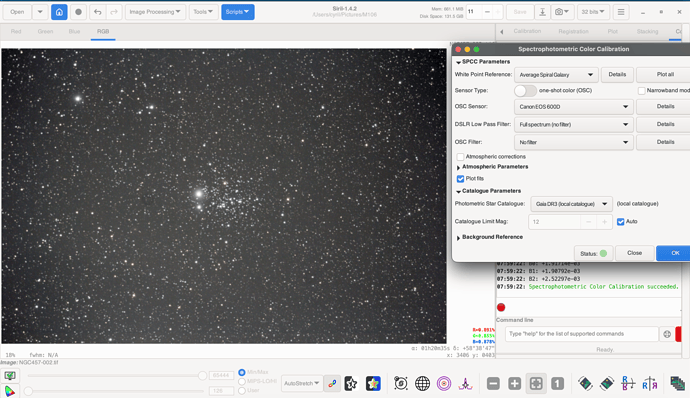This screenshot has height=398, width=690.
Task: Check Atmospheric corrections checkbox
Action: (460, 157)
